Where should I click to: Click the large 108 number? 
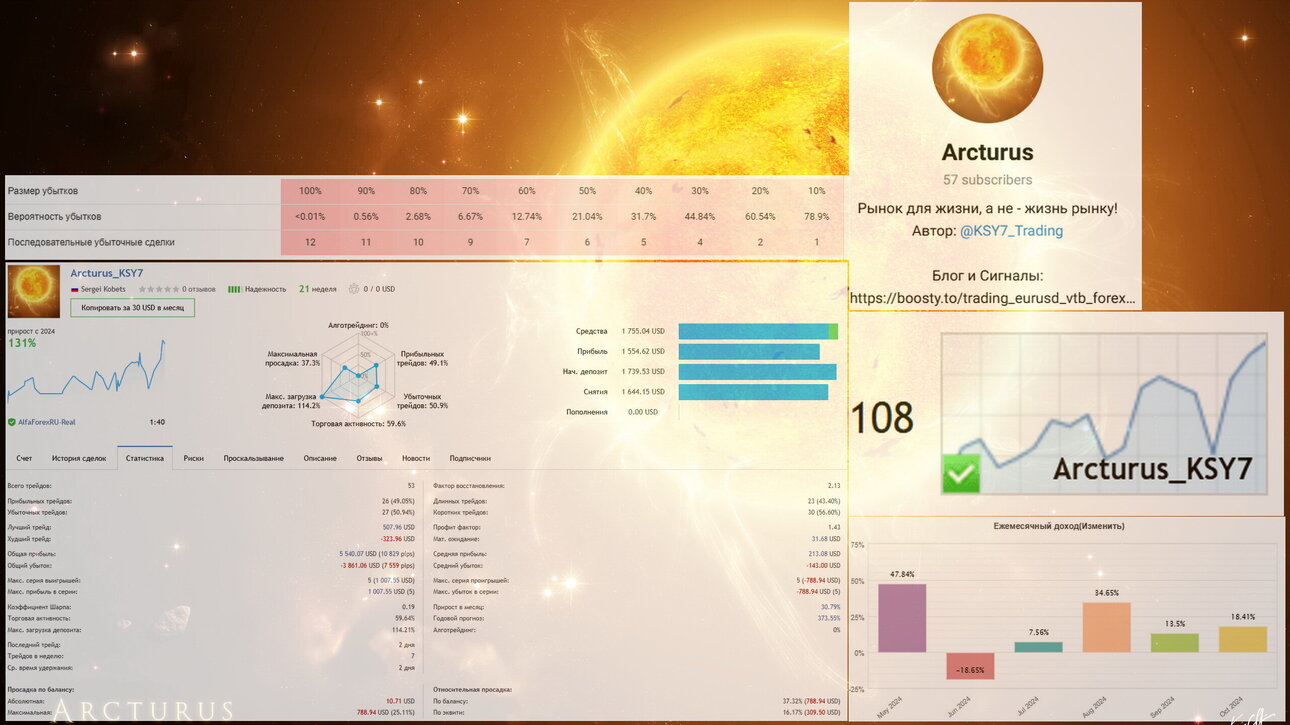pos(882,418)
